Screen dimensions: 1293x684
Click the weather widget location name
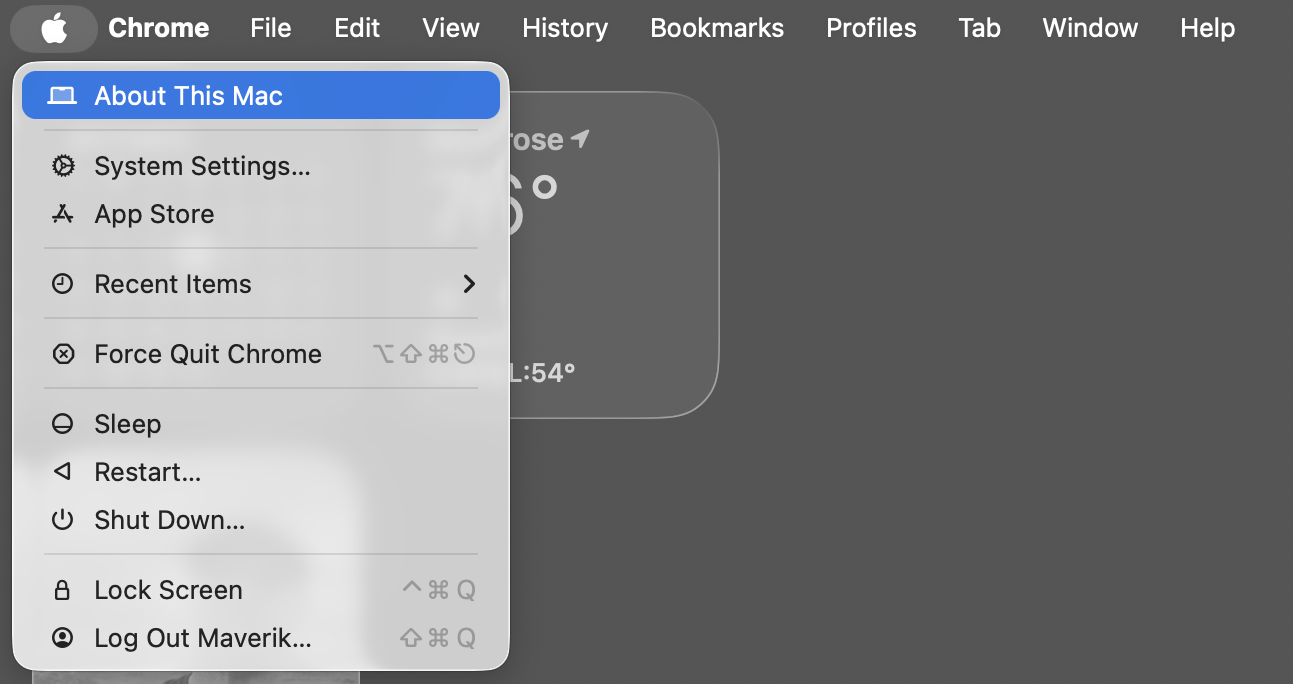(x=538, y=139)
